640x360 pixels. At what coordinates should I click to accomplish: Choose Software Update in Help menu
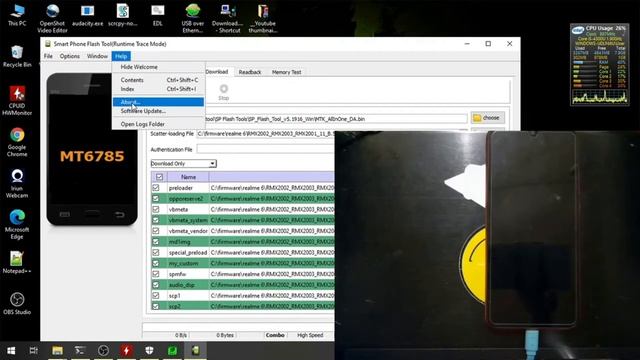pyautogui.click(x=158, y=111)
